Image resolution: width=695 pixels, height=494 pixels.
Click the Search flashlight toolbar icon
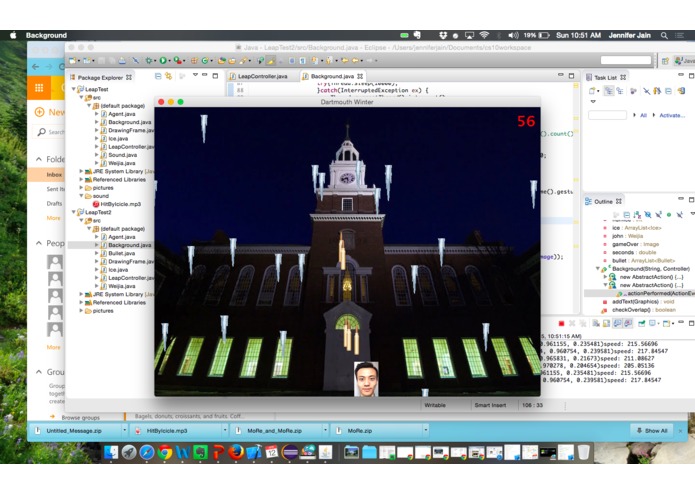tap(243, 61)
